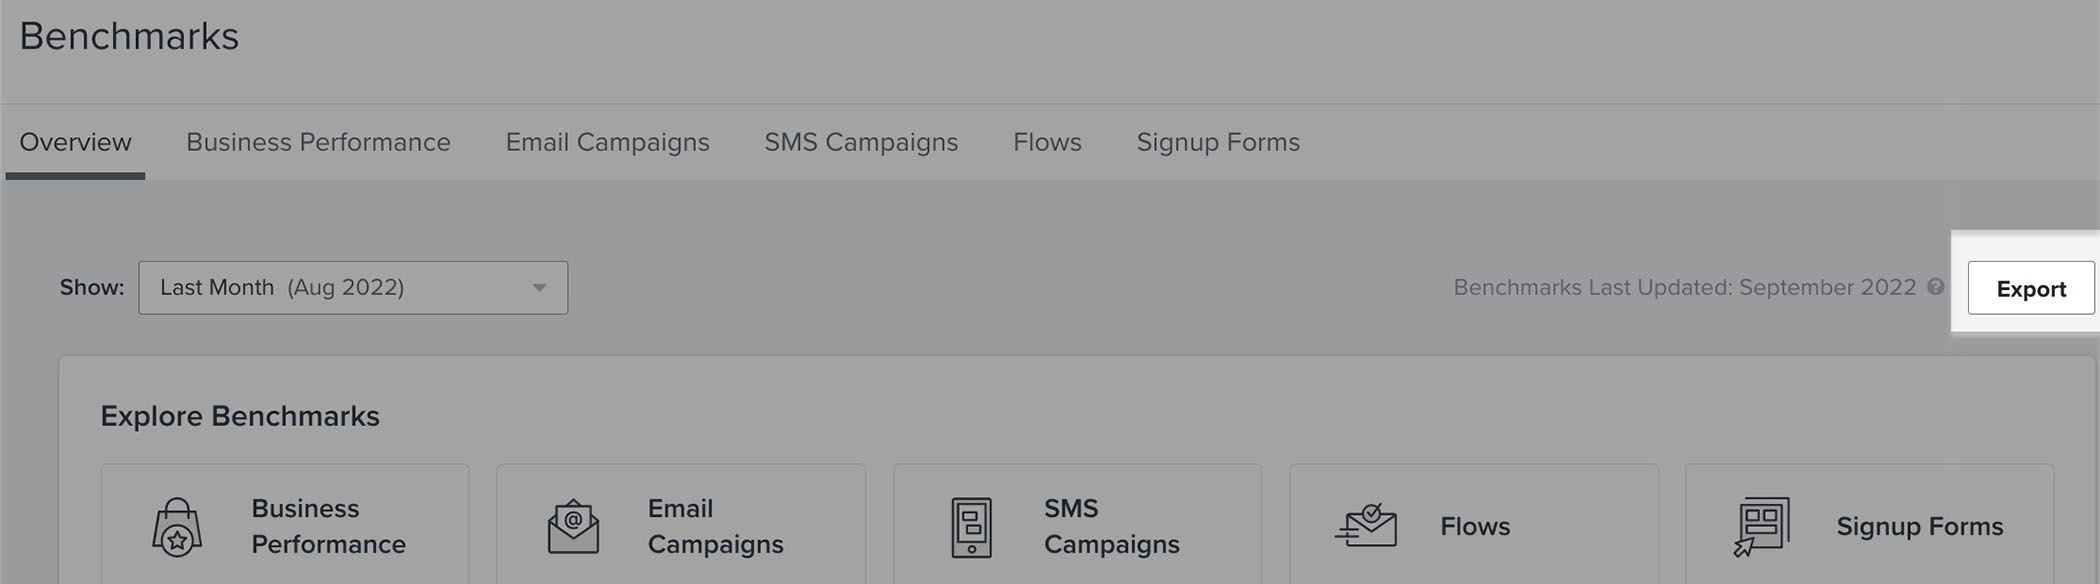The image size is (2100, 584).
Task: Click the SMS Campaigns phone icon
Action: pos(970,527)
